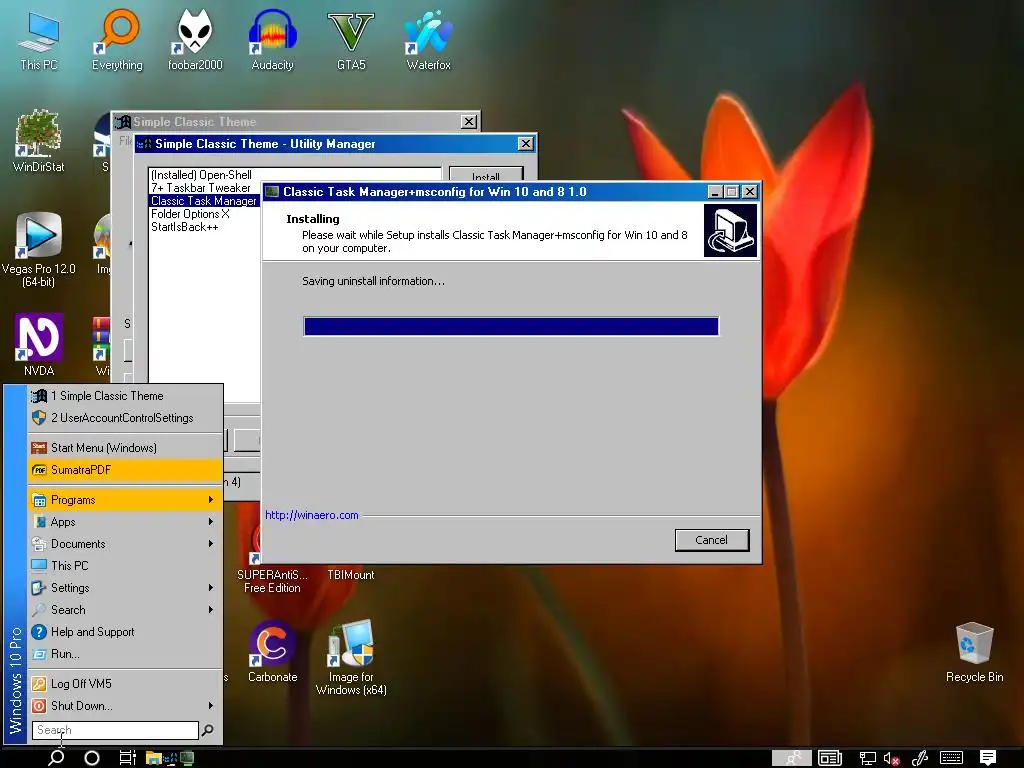Image resolution: width=1024 pixels, height=768 pixels.
Task: Expand the Programs submenu
Action: tap(125, 500)
